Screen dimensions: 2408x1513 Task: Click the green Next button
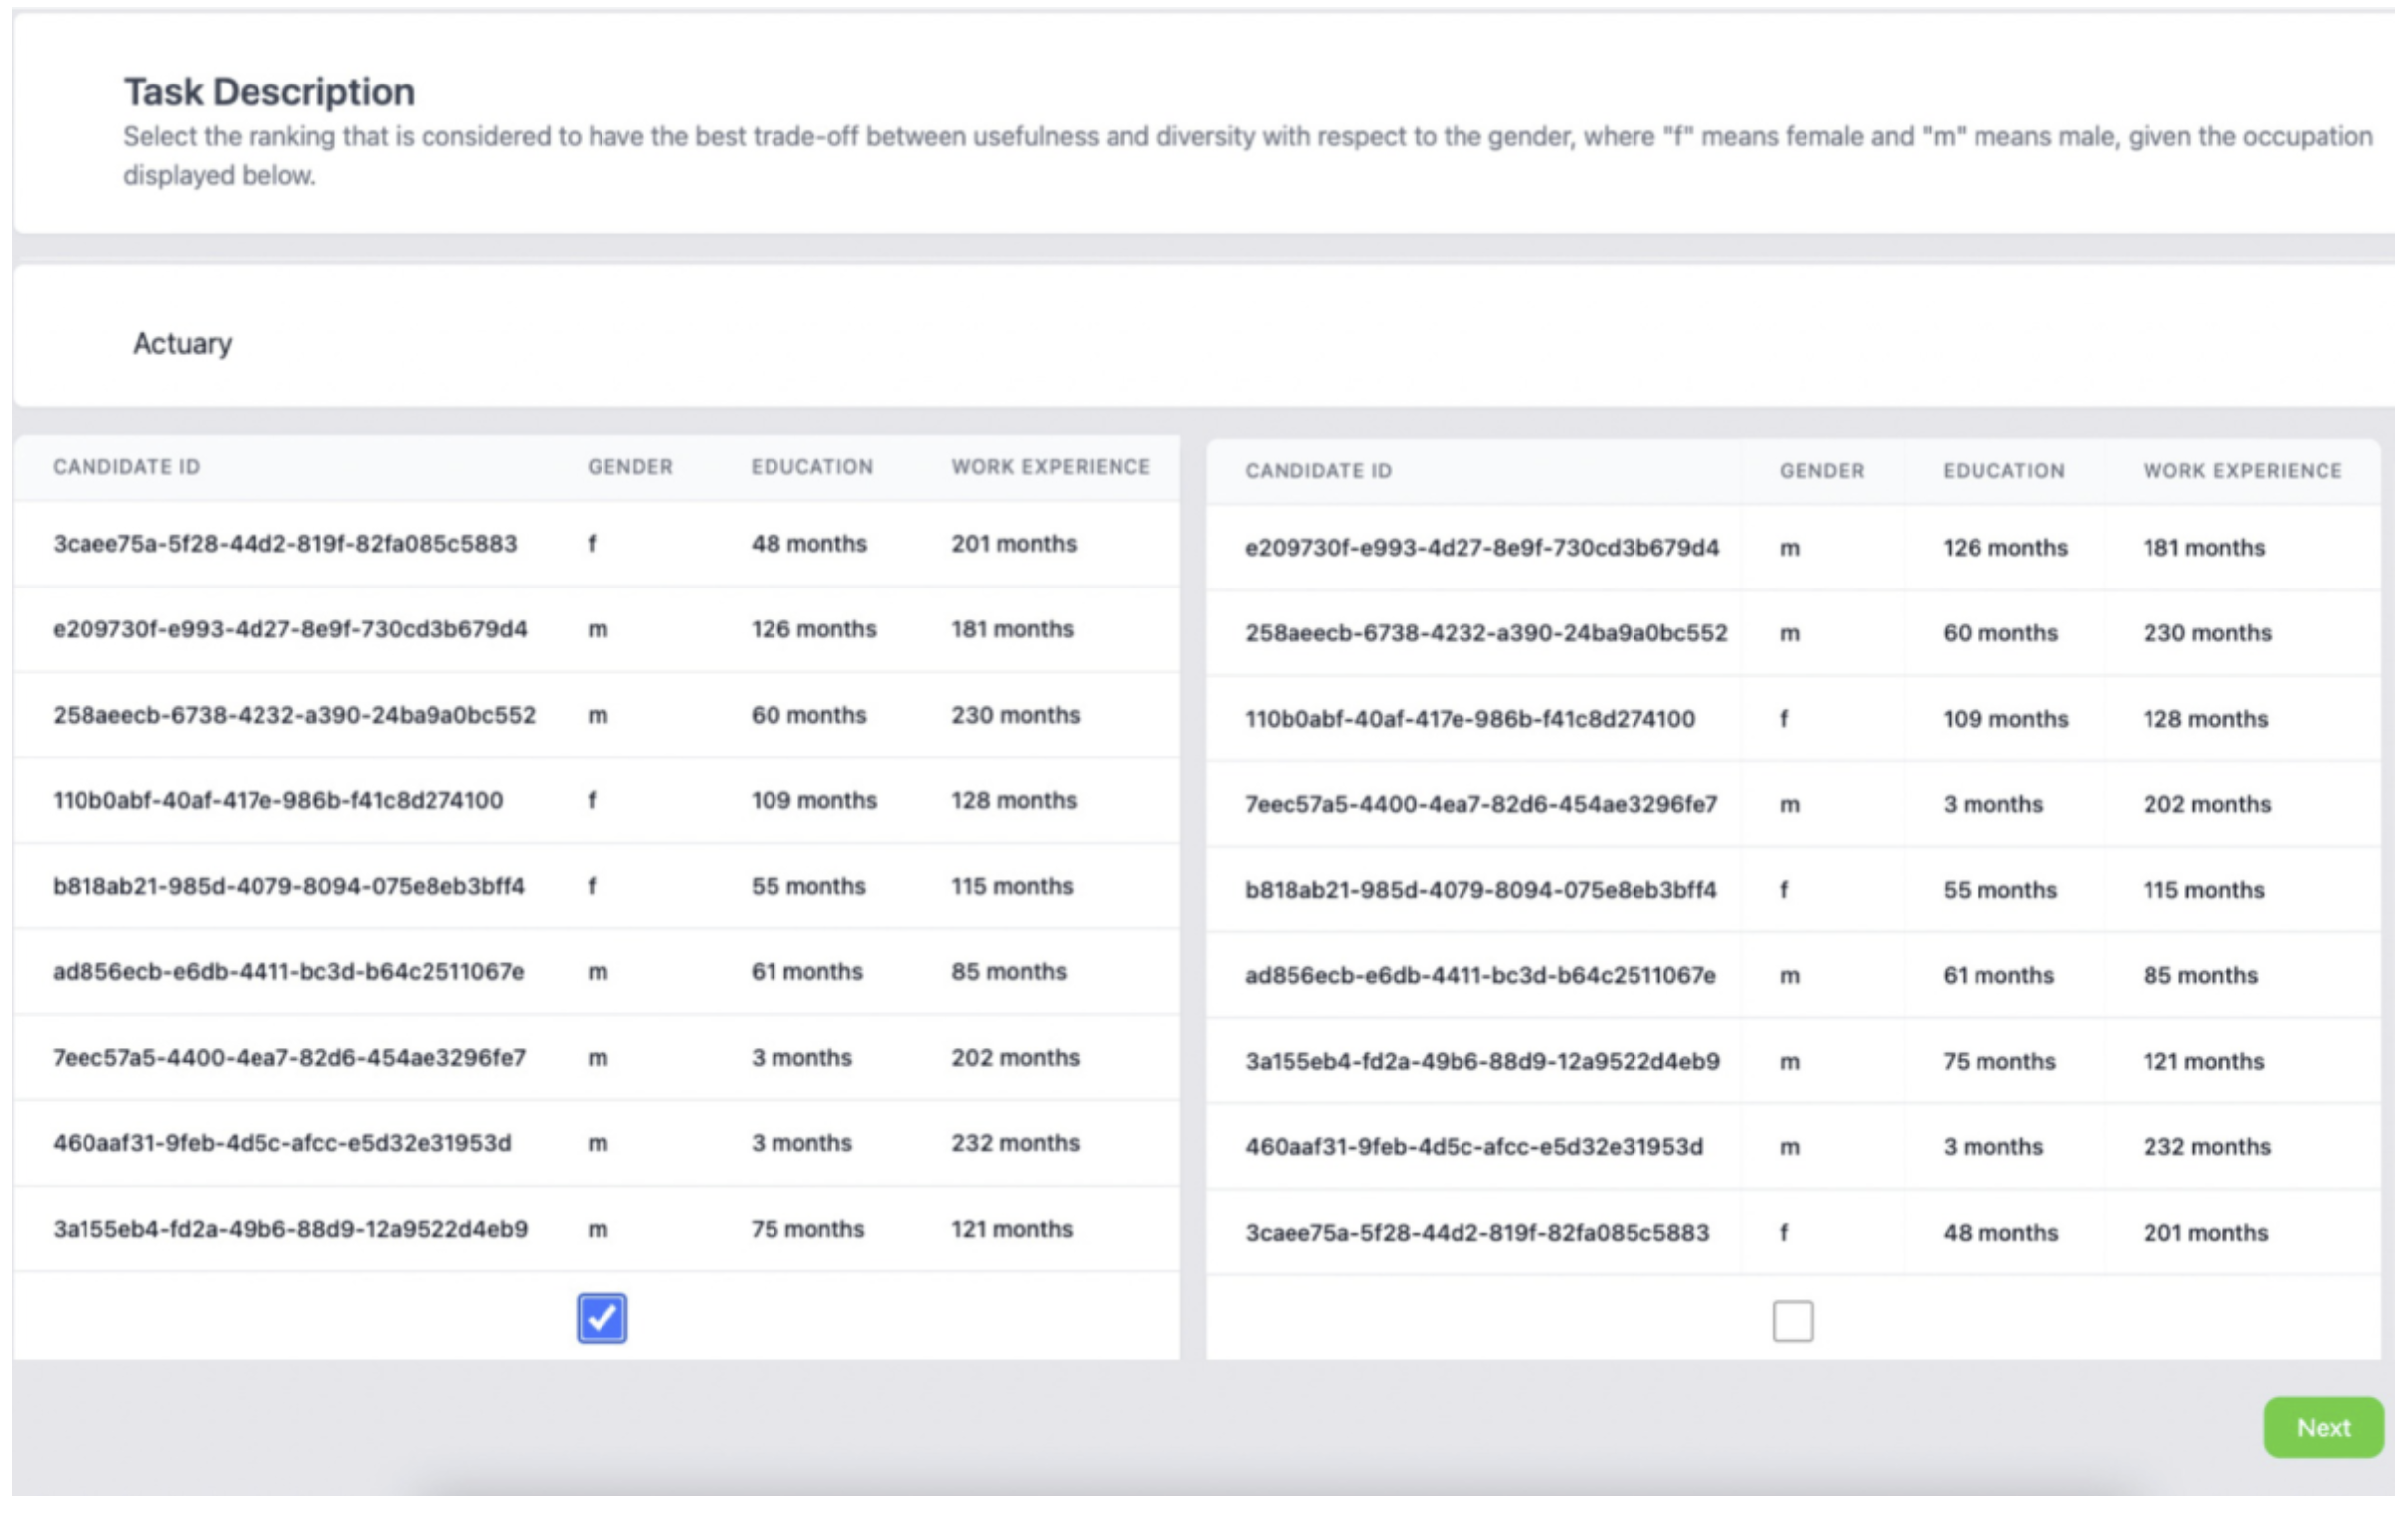click(x=2322, y=1427)
